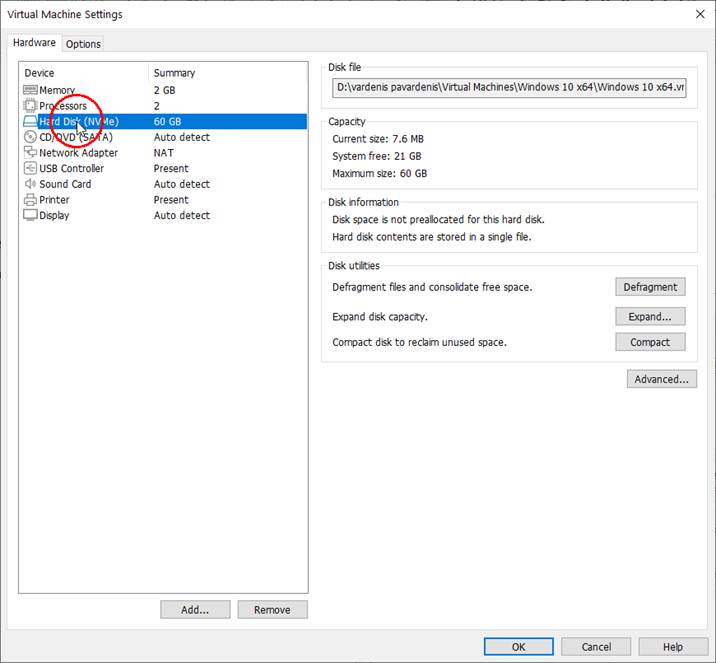Open Help for virtual machine settings

(x=673, y=647)
